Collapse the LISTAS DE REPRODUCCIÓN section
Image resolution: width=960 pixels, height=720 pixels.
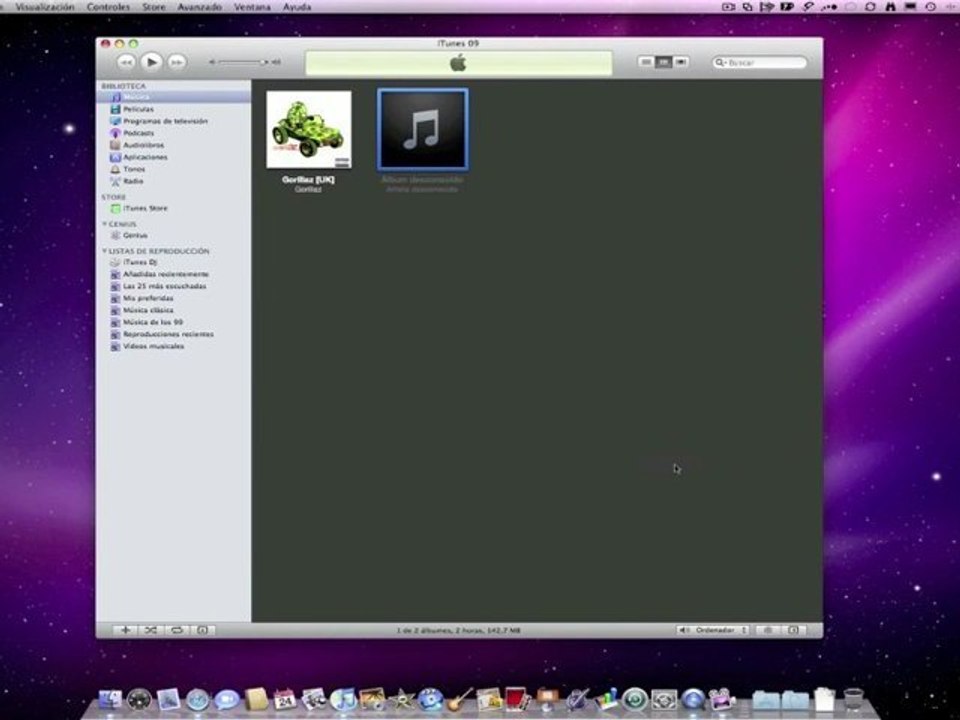click(x=105, y=251)
